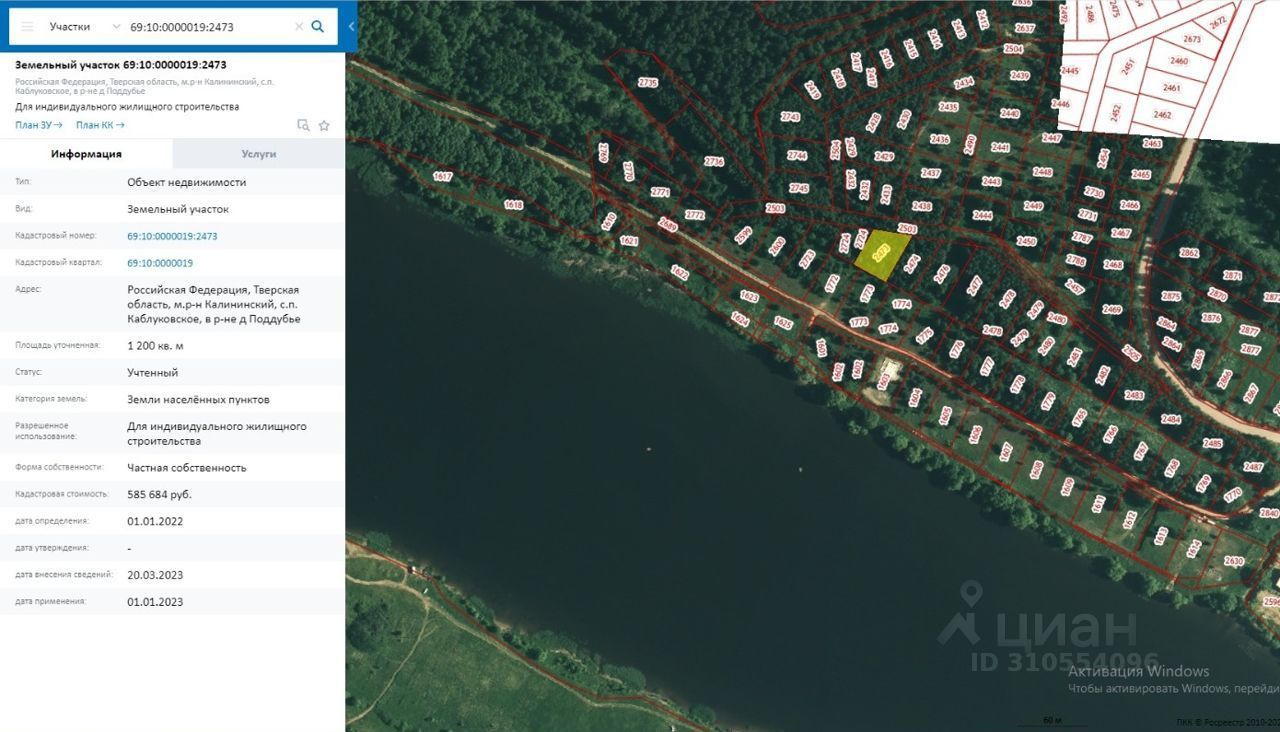Screen dimensions: 1280x732
Task: Select parcel 2736 on the map
Action: click(x=713, y=161)
